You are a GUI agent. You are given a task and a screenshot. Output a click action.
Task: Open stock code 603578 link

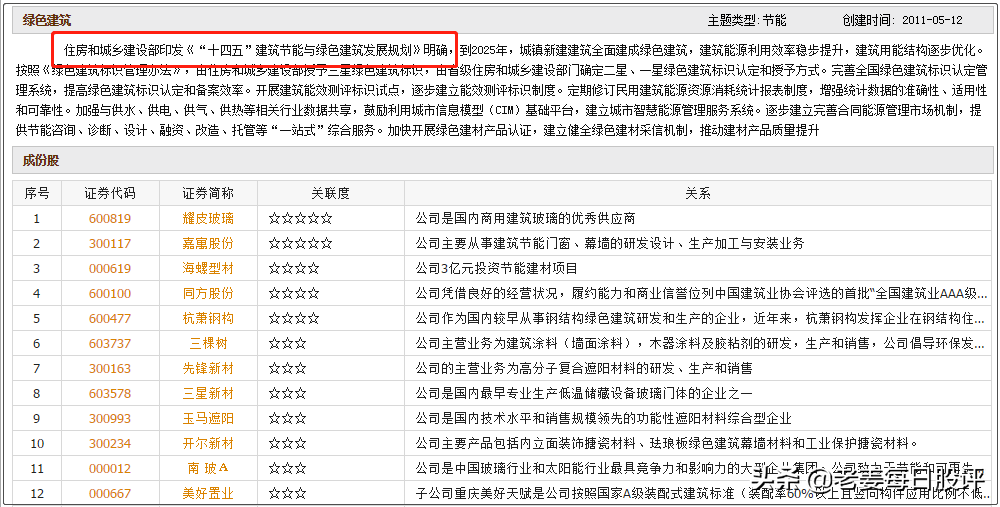pos(110,393)
